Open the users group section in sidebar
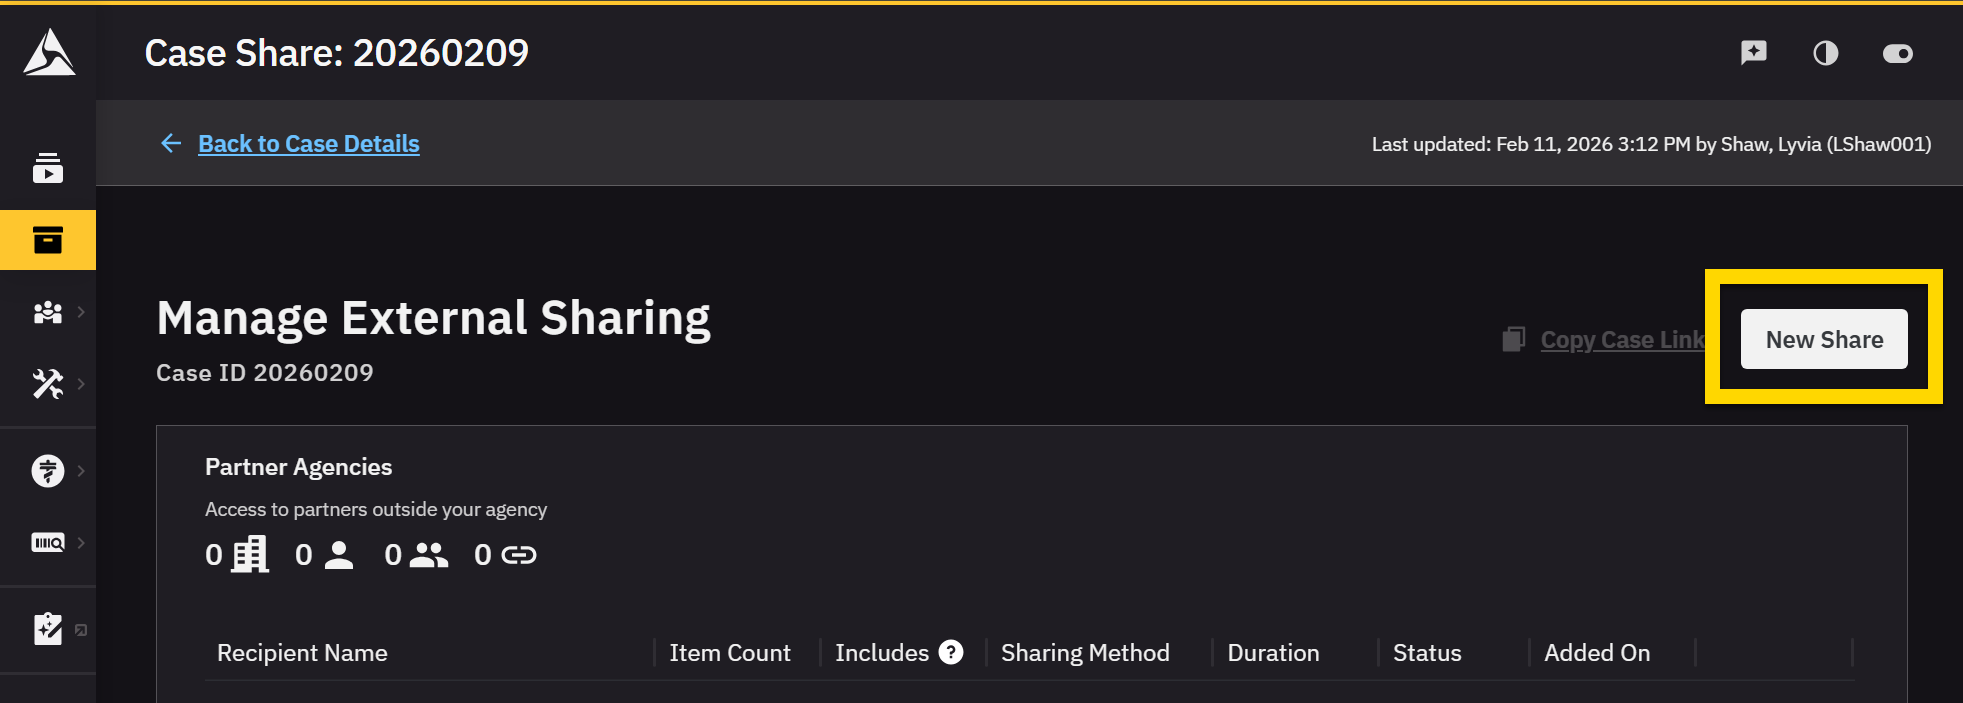1963x703 pixels. point(47,312)
